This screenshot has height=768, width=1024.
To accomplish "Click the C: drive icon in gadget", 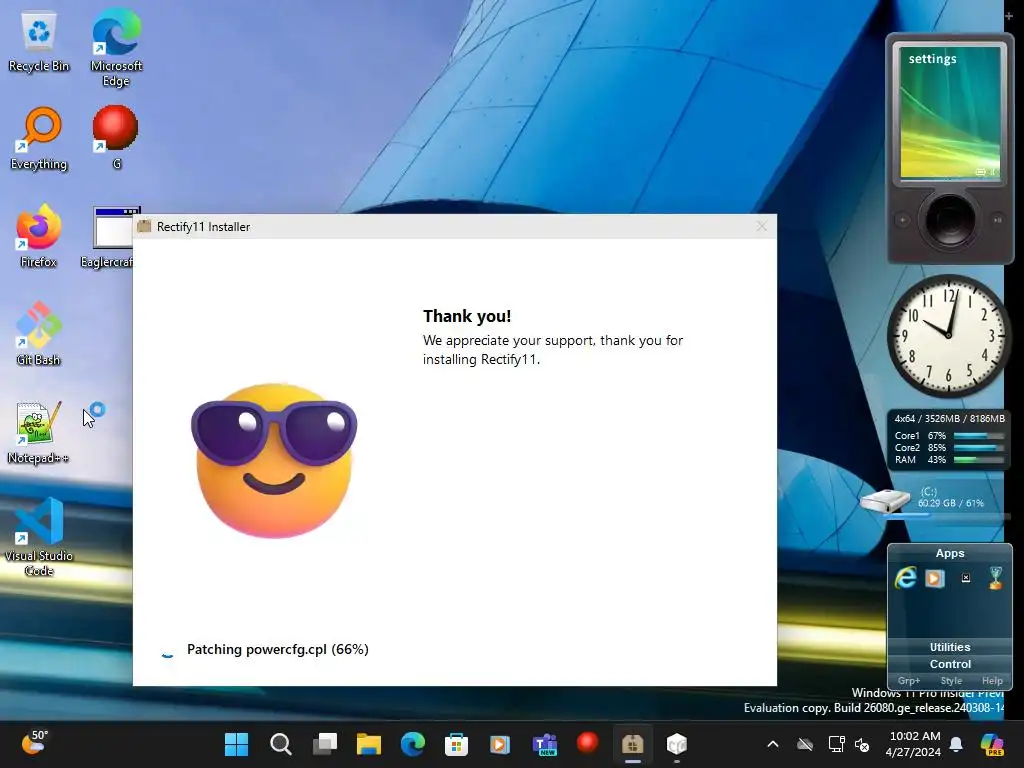I will (885, 501).
